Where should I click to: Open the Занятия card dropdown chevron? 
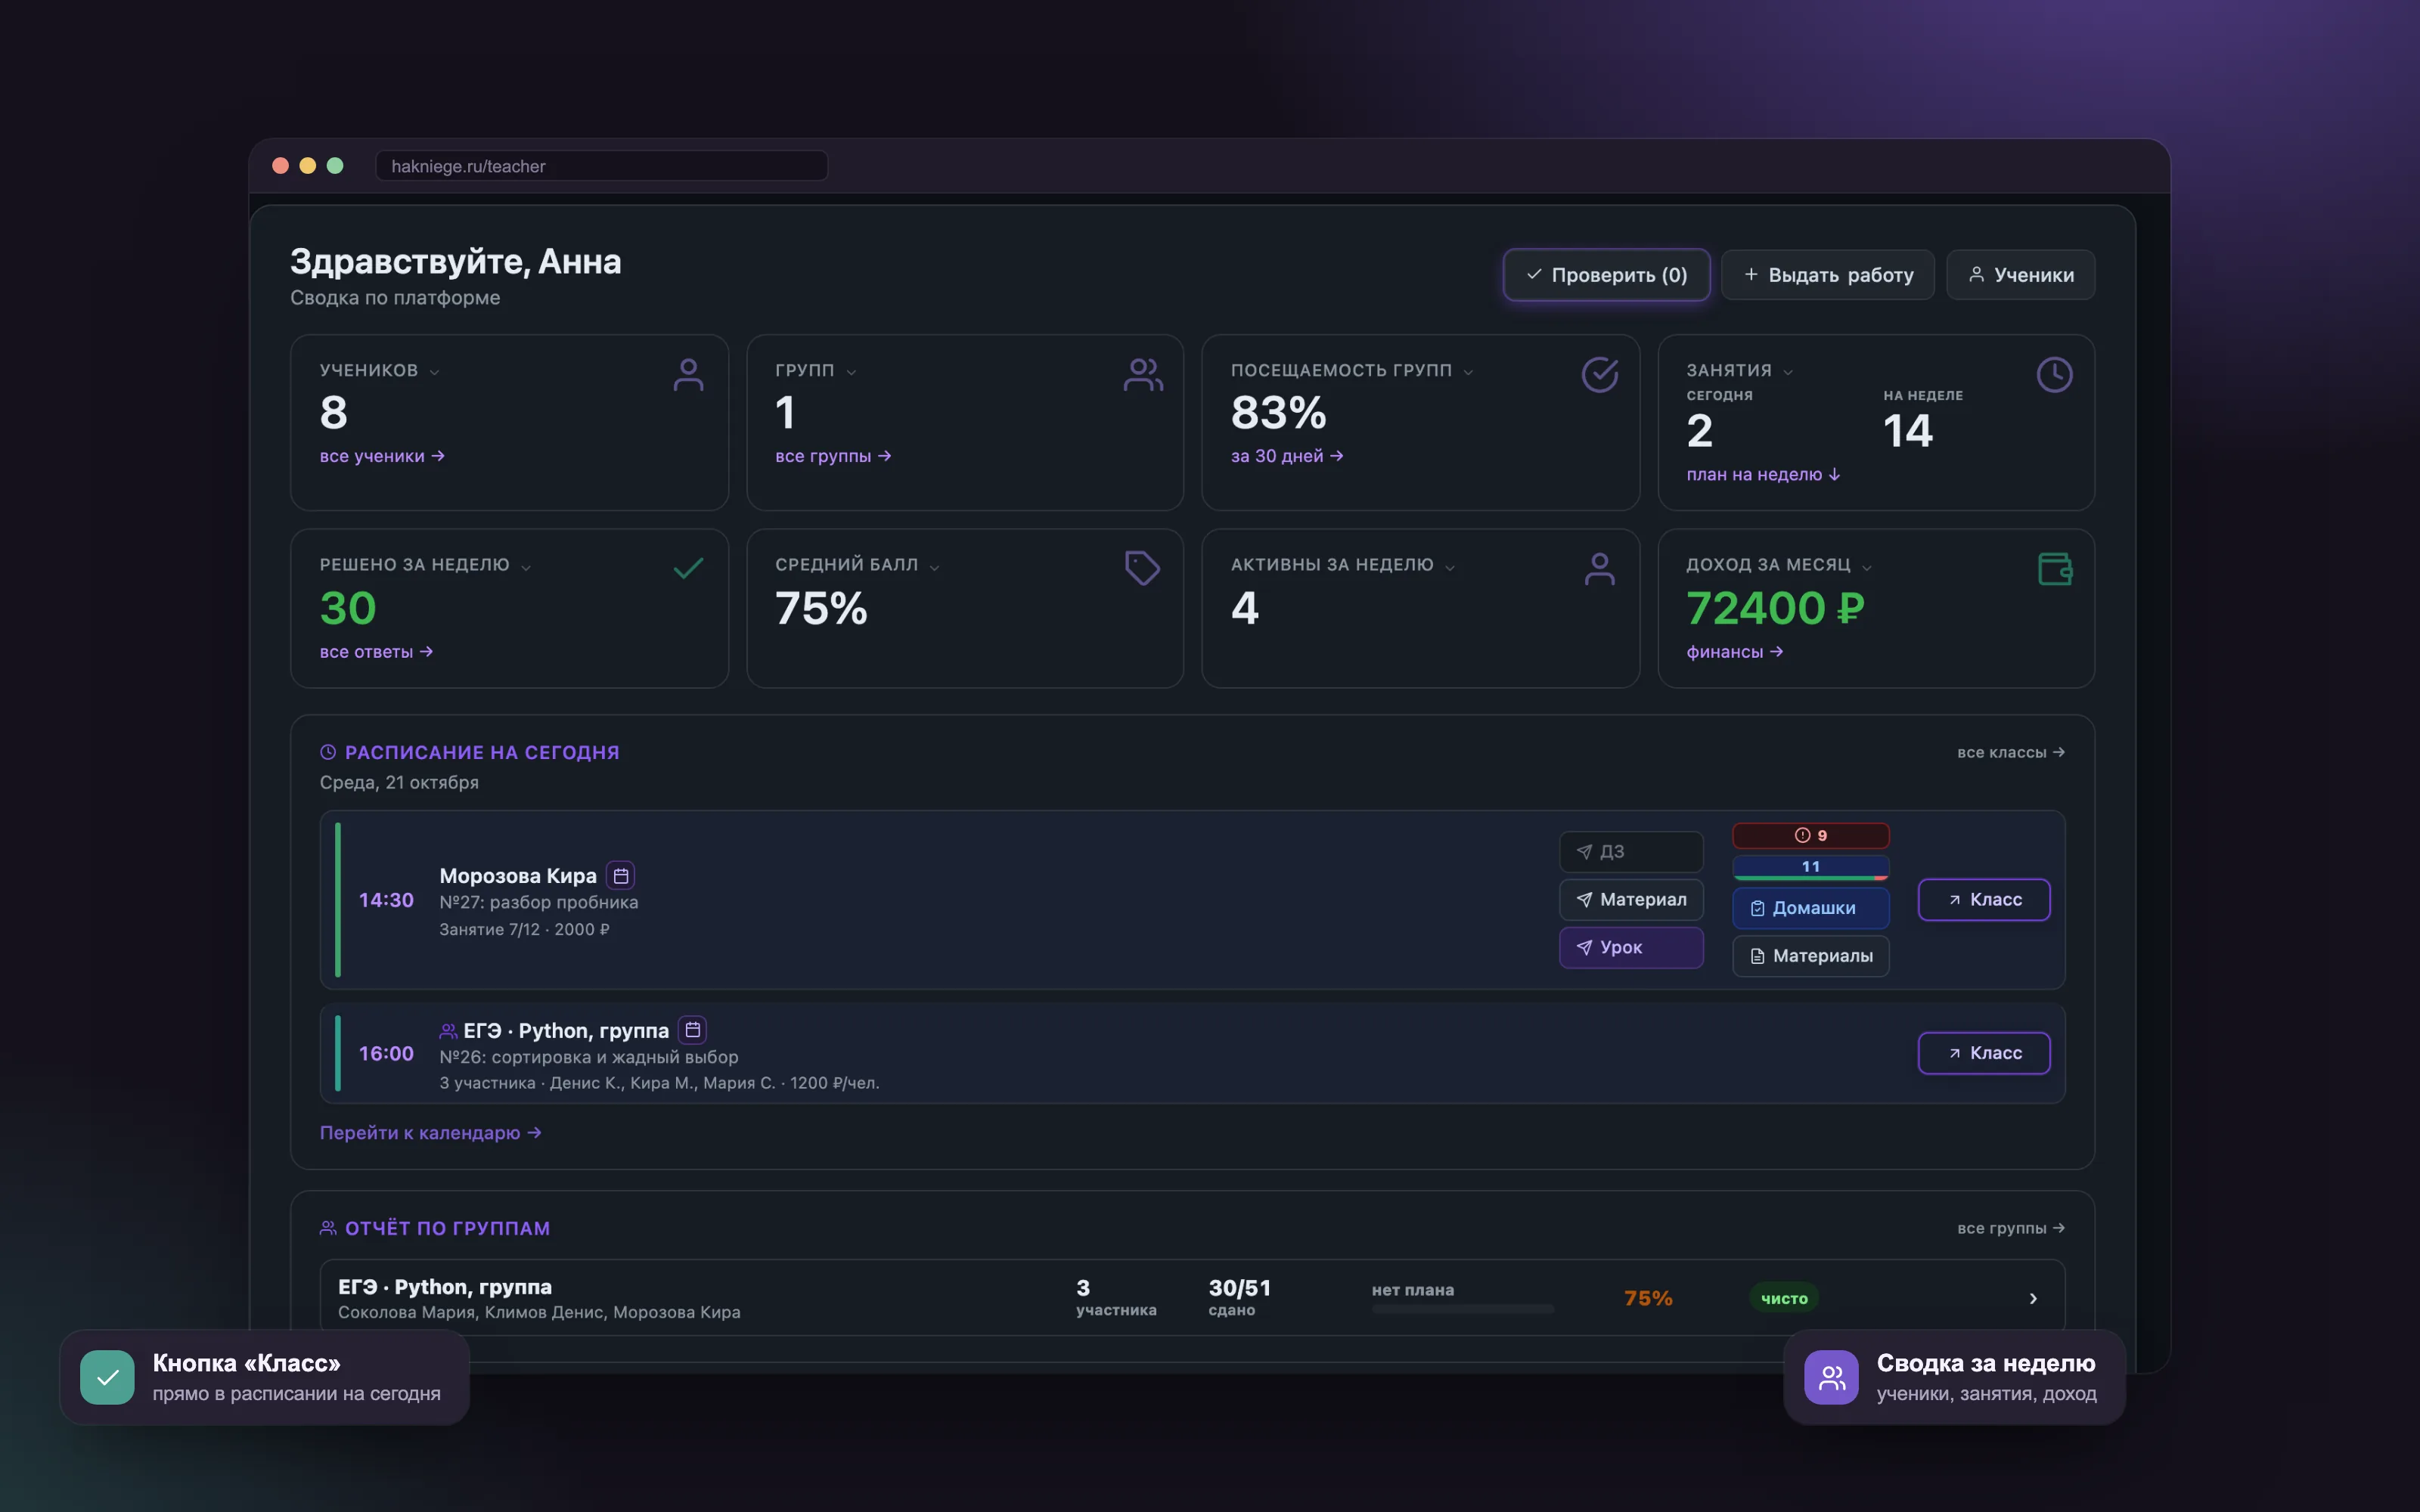click(1788, 372)
